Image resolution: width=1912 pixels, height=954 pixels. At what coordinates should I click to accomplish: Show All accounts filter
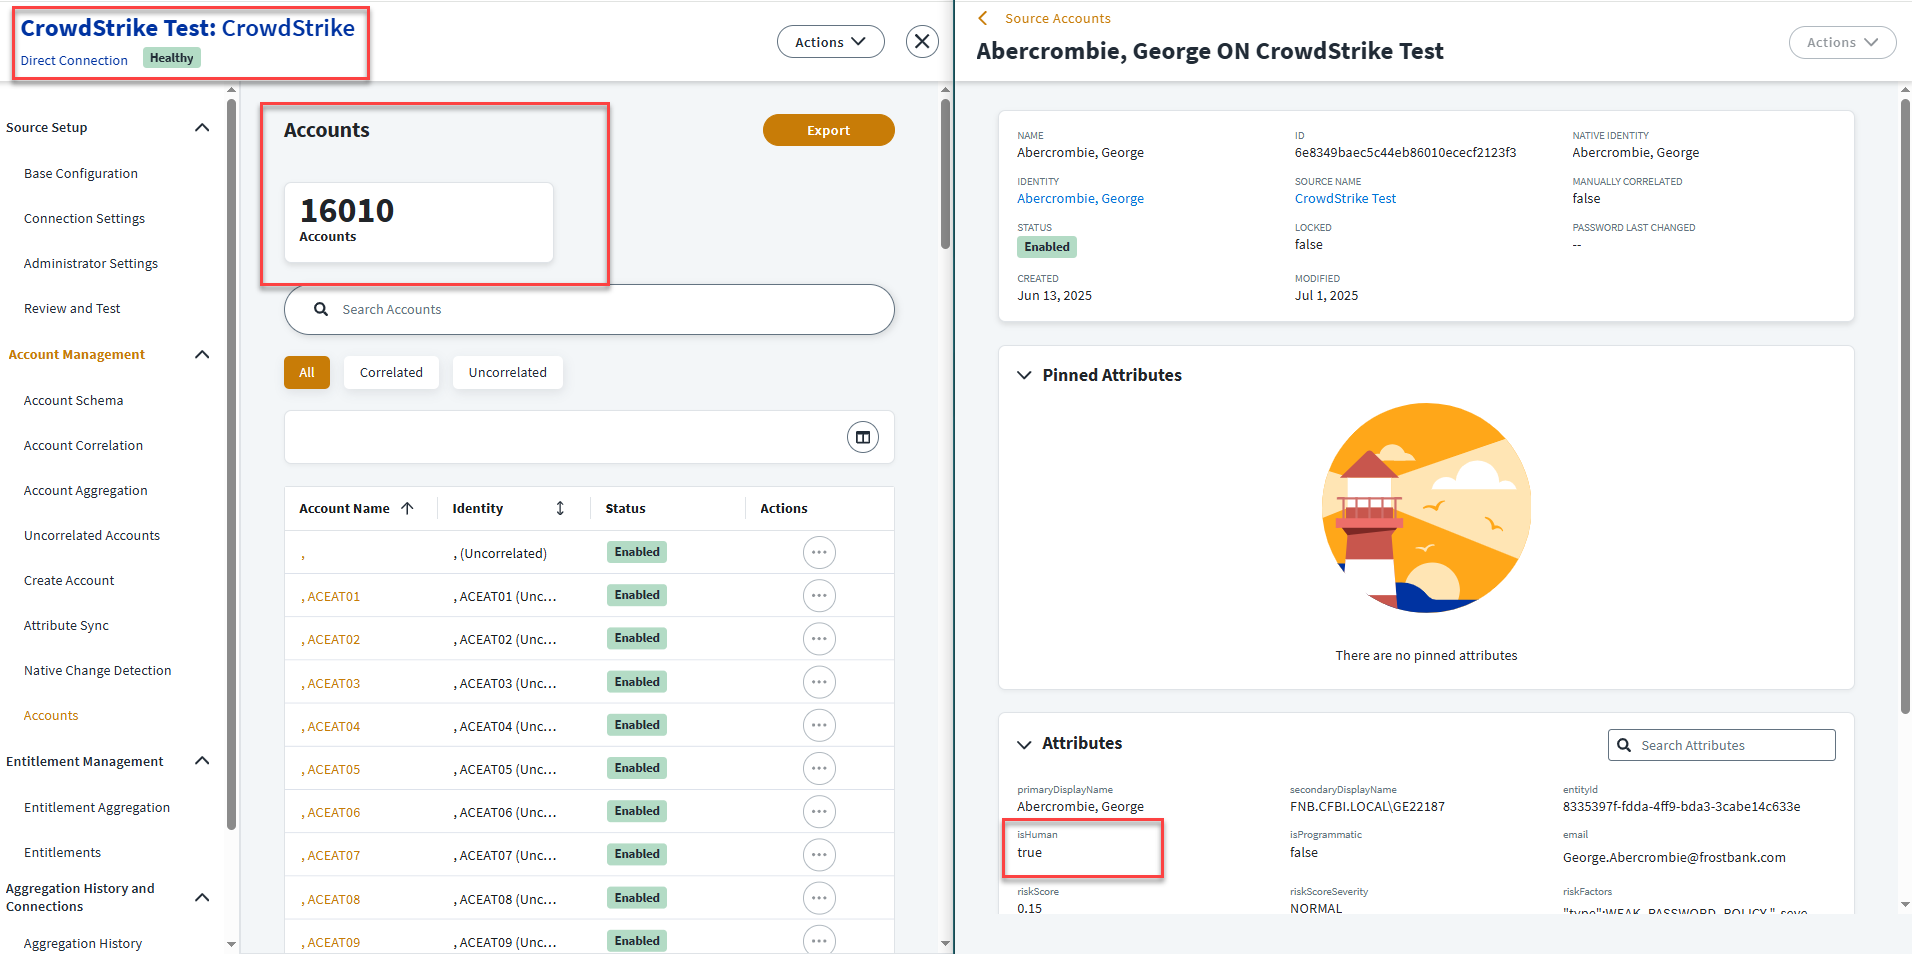(x=307, y=372)
